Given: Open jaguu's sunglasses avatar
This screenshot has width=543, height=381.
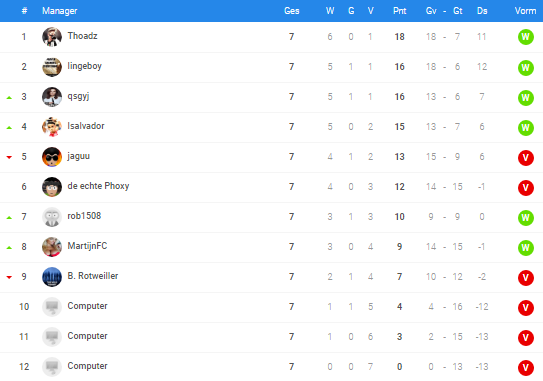Looking at the screenshot, I should click(52, 157).
